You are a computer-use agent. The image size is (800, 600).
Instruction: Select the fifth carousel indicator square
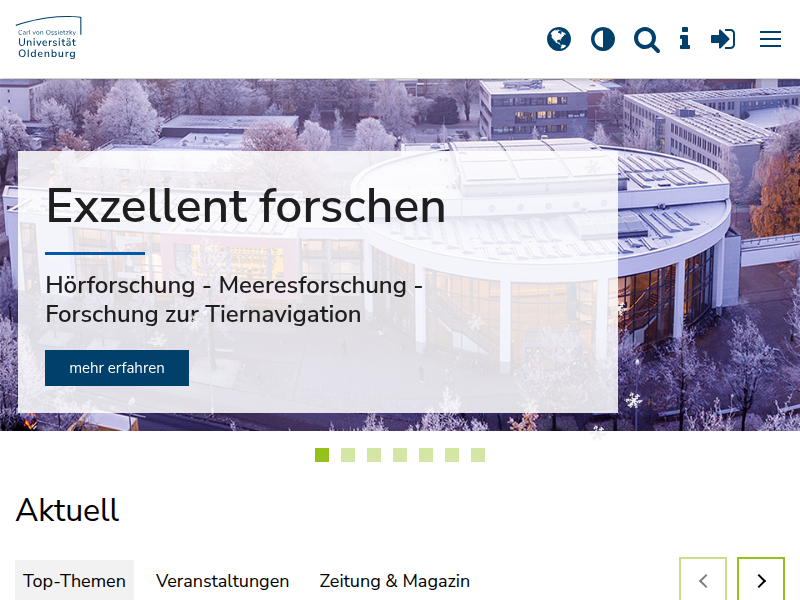426,455
